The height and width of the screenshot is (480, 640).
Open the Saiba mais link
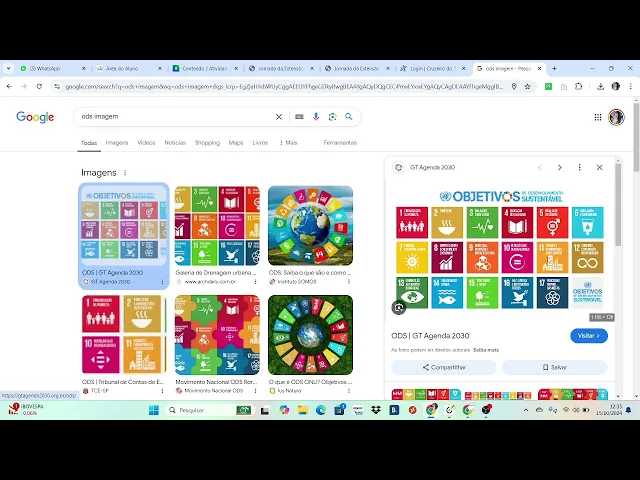point(486,350)
